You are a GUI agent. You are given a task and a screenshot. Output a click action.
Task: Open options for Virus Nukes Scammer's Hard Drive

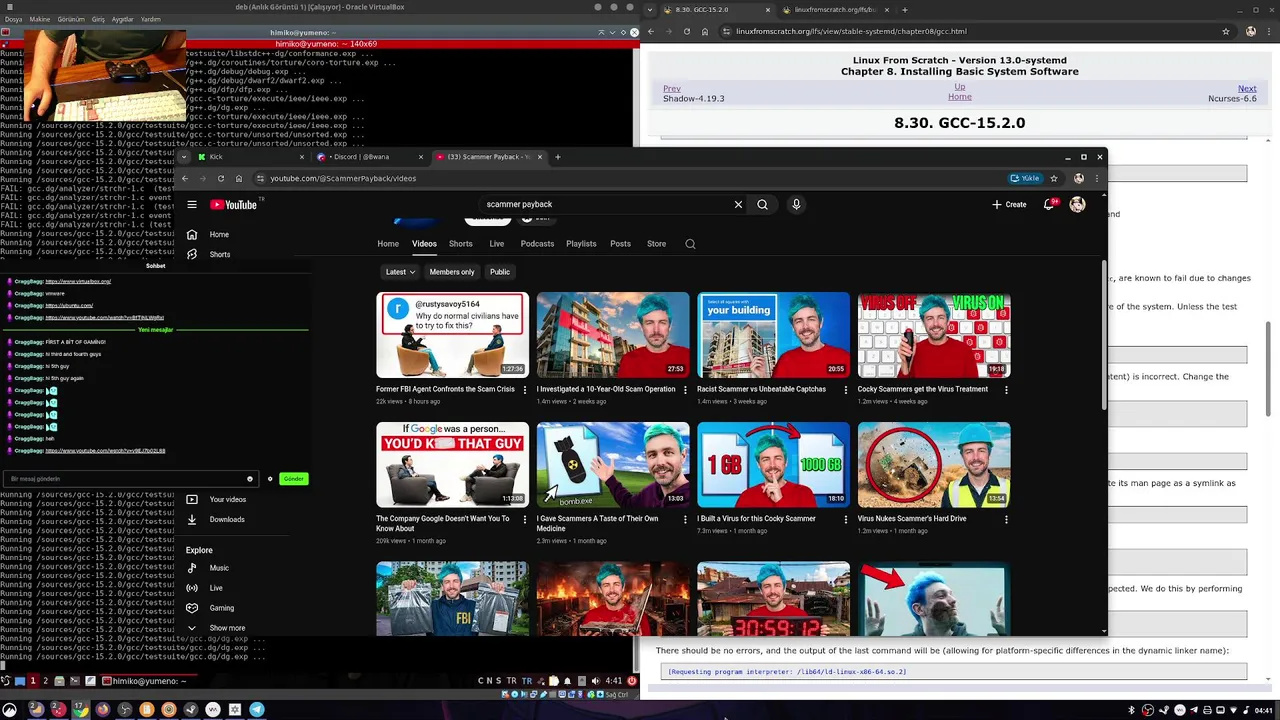(1006, 519)
